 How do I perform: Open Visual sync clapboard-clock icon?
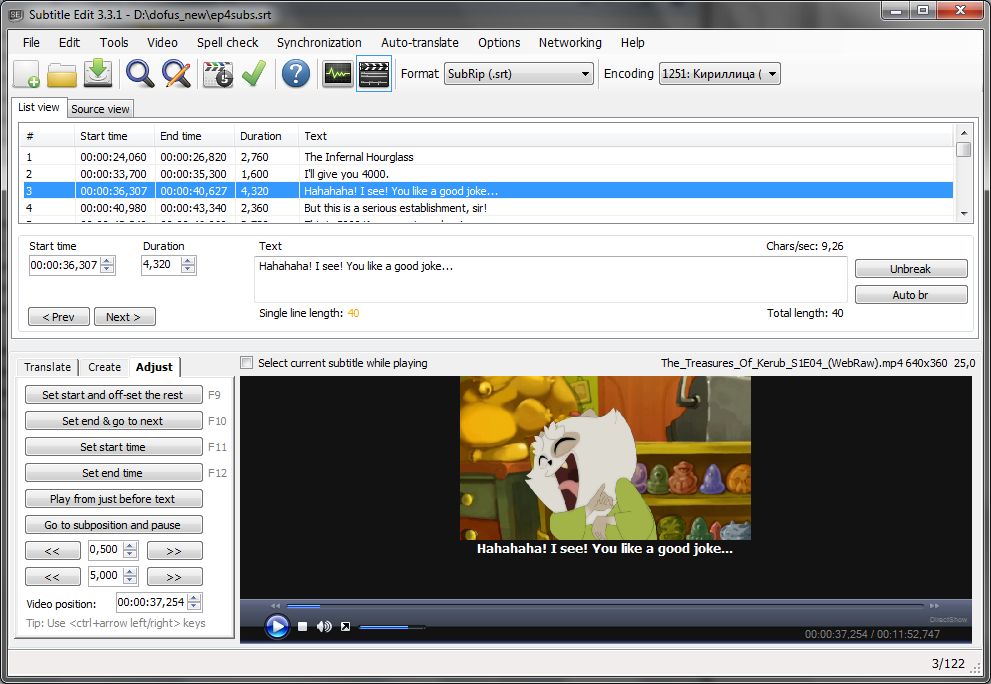217,74
